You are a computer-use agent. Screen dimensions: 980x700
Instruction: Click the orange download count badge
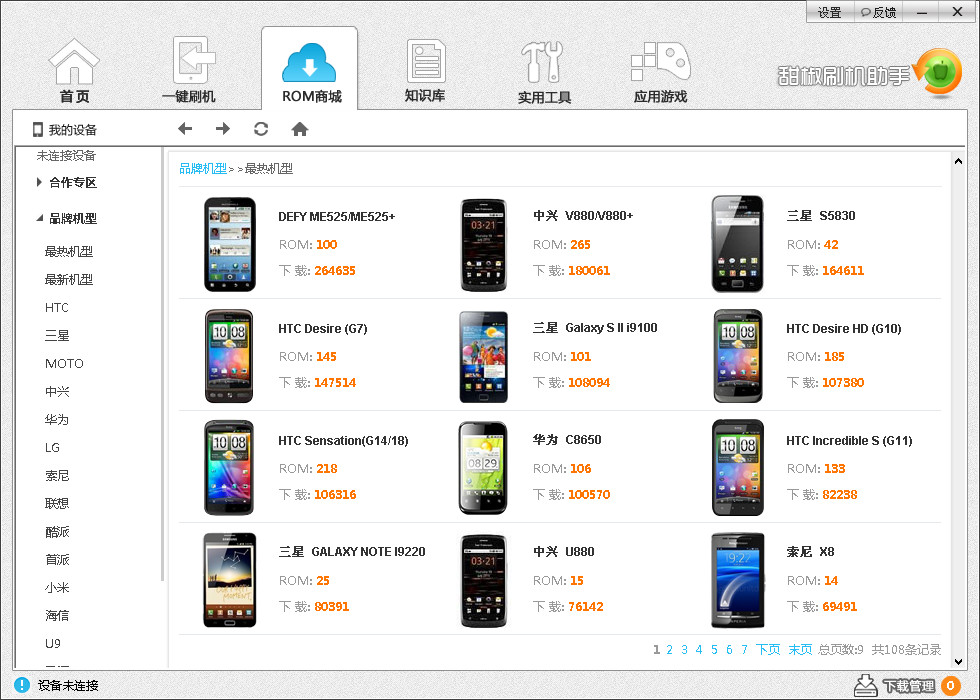(951, 686)
